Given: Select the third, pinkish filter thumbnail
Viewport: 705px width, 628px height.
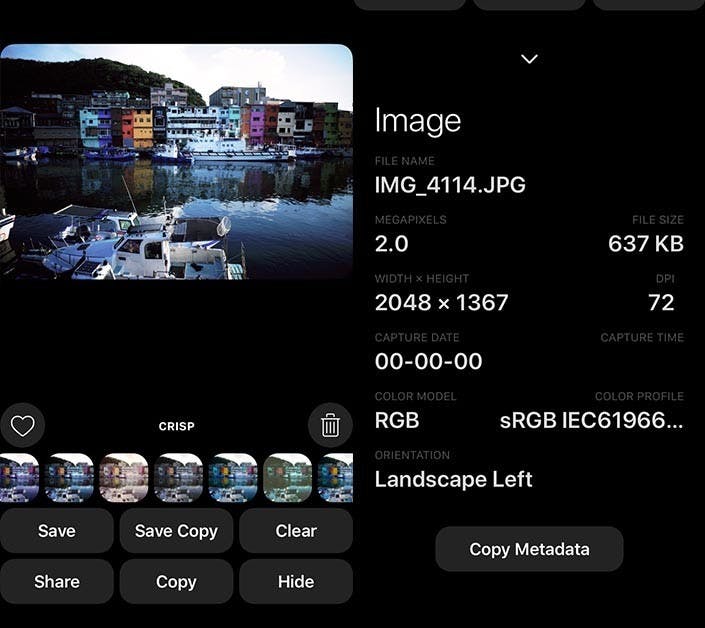Looking at the screenshot, I should pos(124,477).
